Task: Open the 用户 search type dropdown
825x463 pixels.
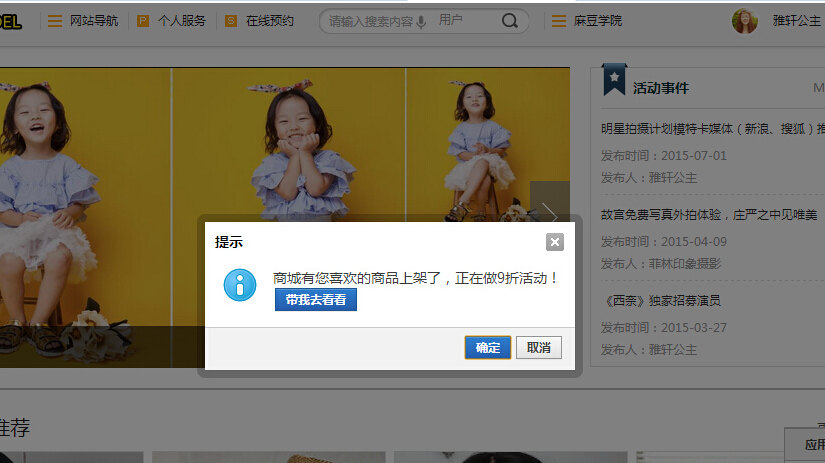Action: (451, 20)
